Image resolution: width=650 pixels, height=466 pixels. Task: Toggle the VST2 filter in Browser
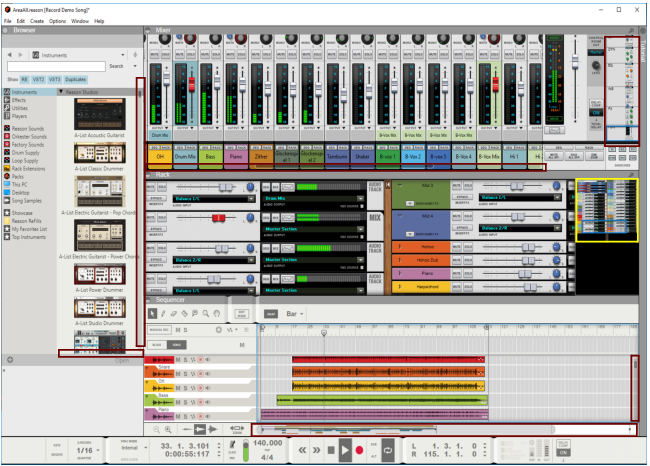(x=38, y=80)
